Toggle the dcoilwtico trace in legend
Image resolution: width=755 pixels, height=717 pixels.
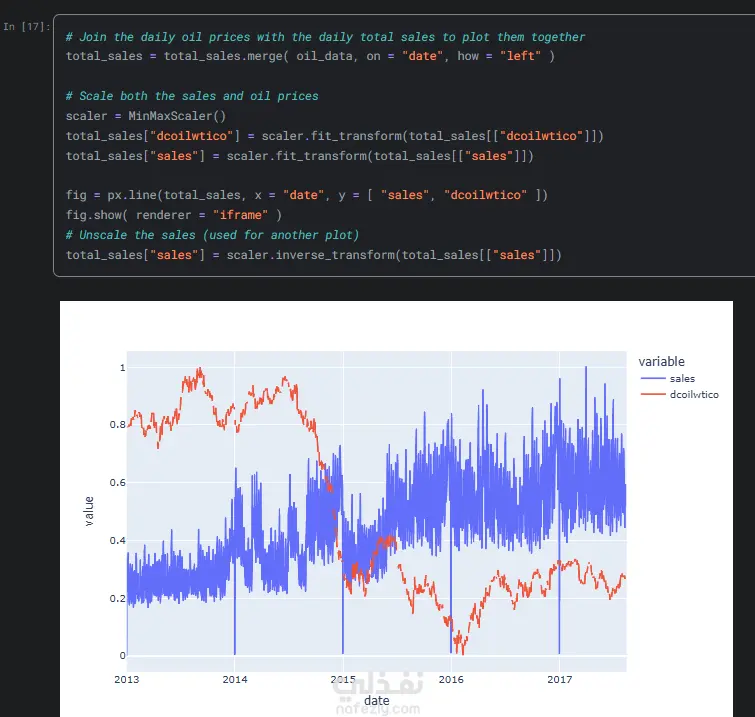pyautogui.click(x=694, y=395)
